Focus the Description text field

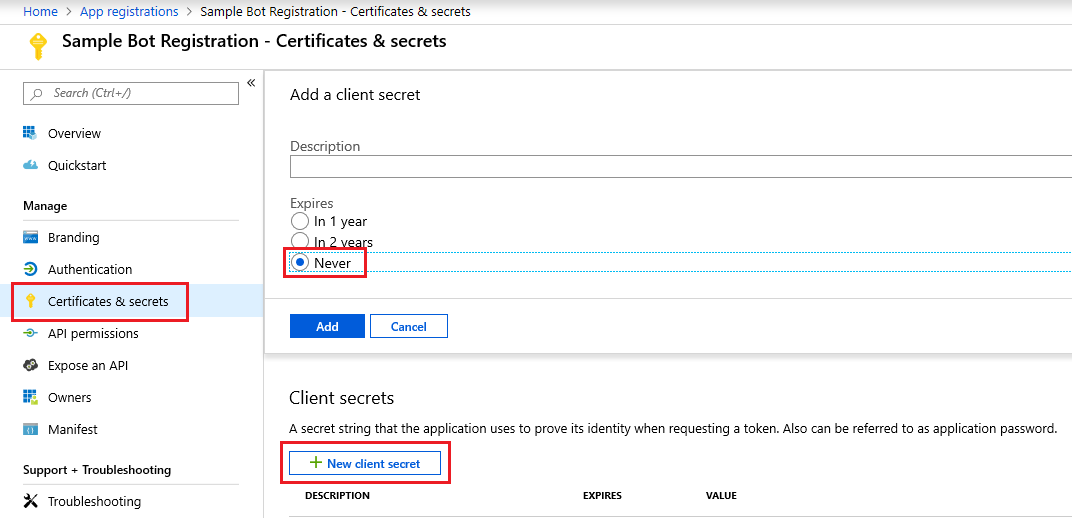tap(680, 166)
